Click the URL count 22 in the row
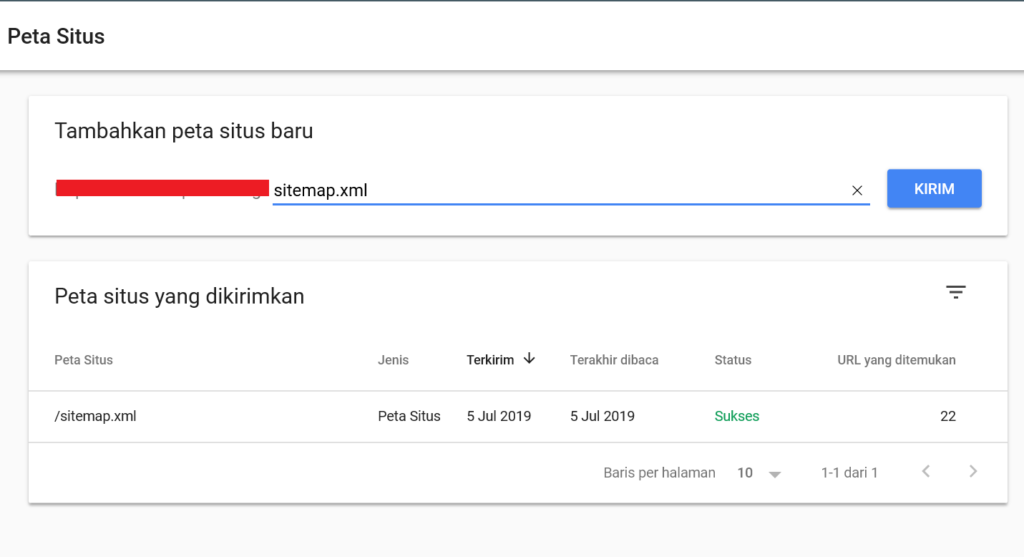 948,416
